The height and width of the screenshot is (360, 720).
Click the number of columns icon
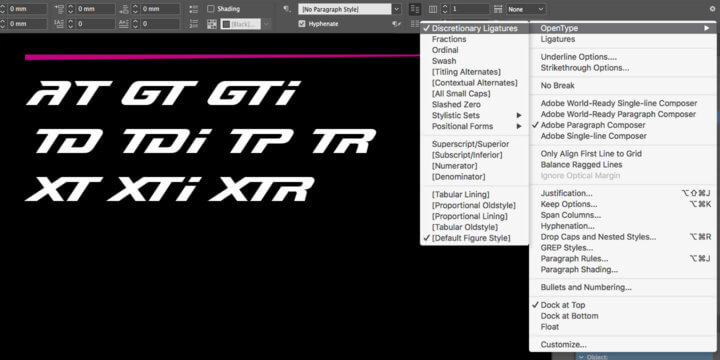pyautogui.click(x=433, y=9)
